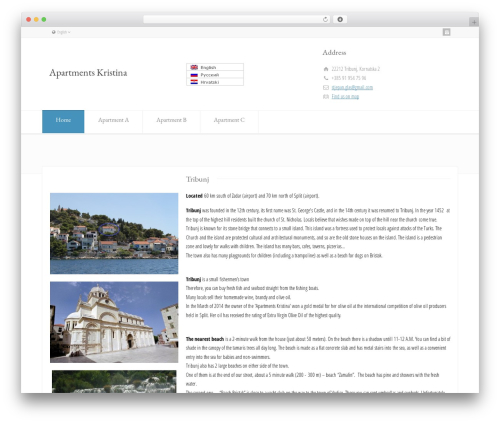
Task: Open the partially visible green landscape photo
Action: [114, 381]
